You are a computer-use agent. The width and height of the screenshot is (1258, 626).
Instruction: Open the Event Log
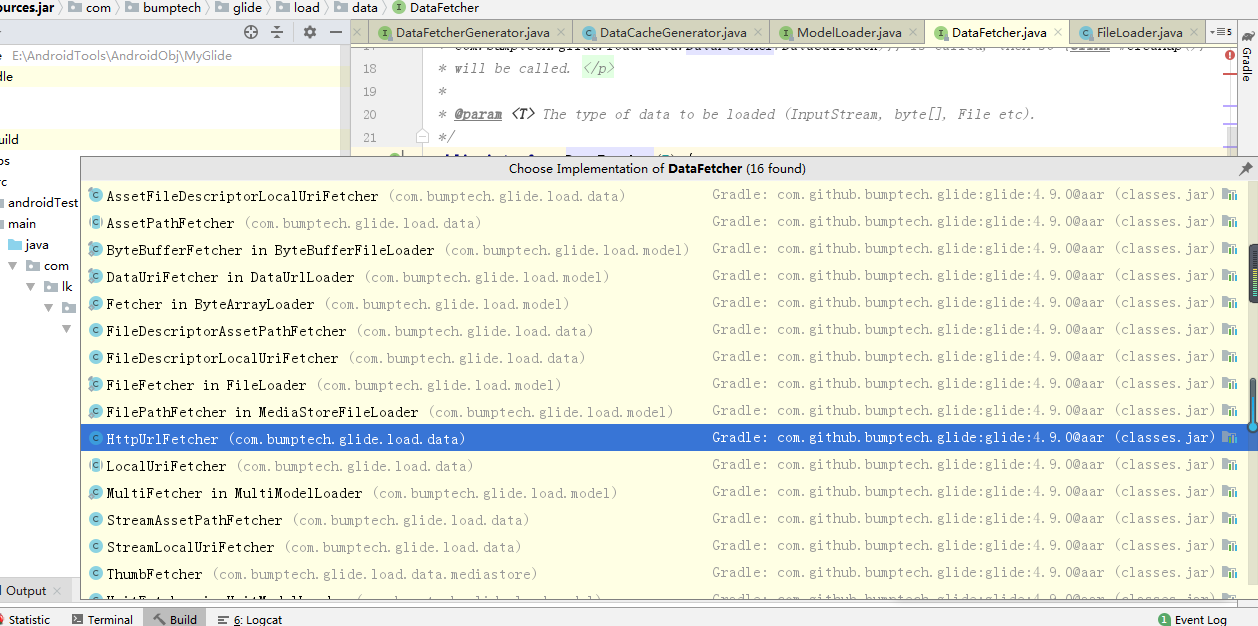1191,620
